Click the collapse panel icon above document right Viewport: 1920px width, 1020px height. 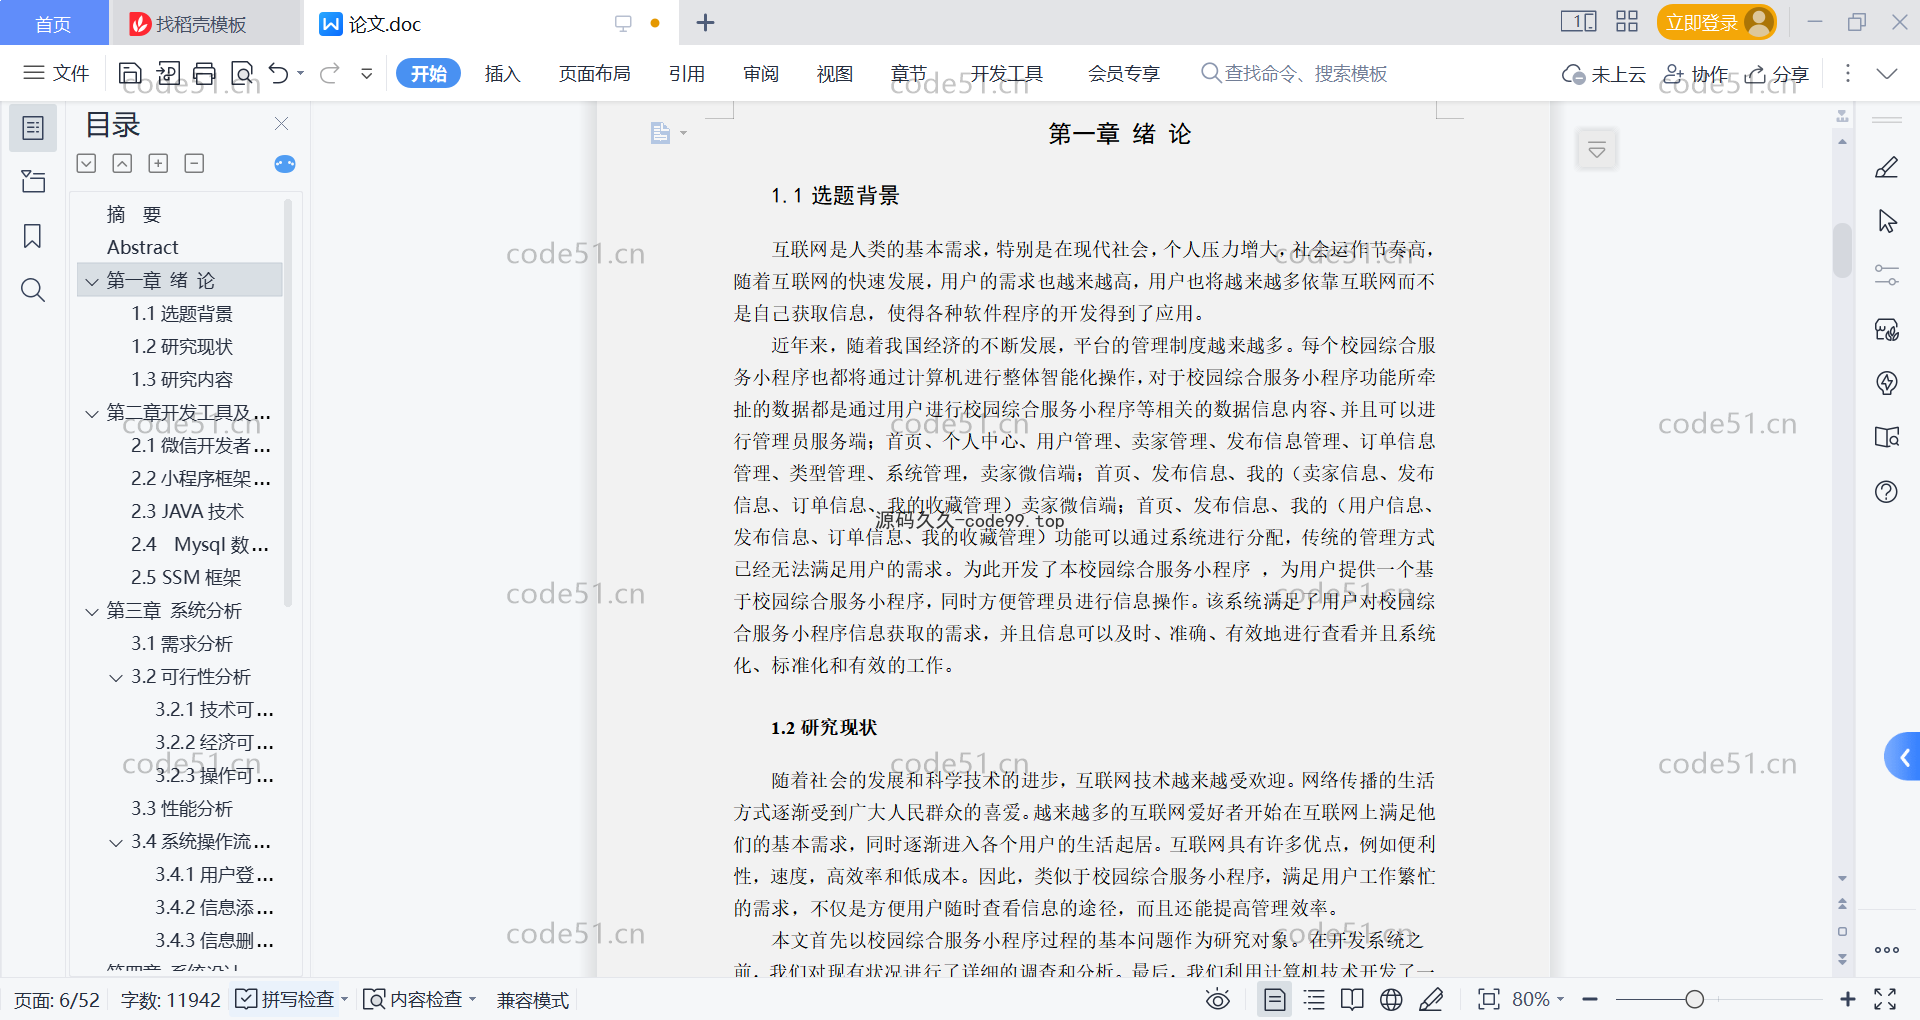coord(1597,150)
